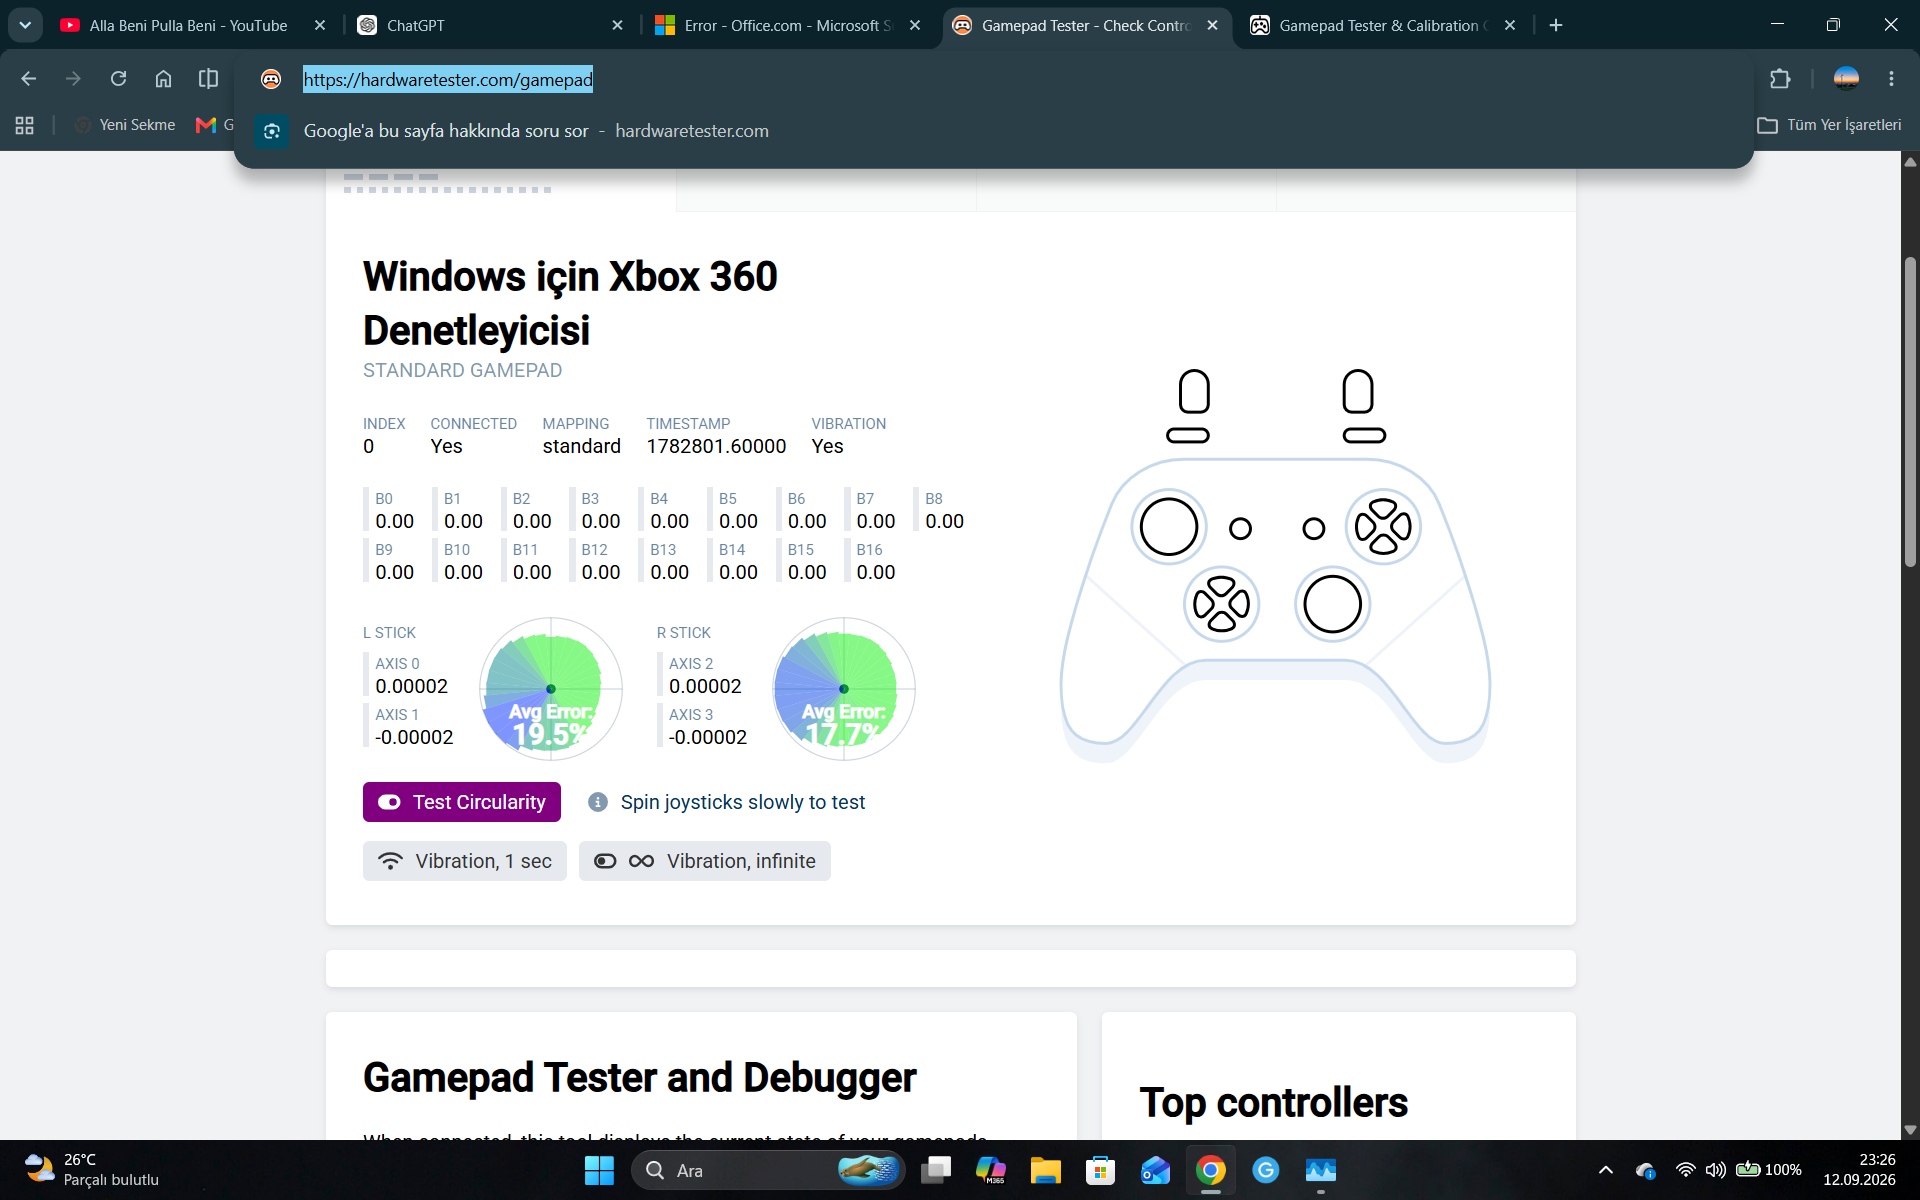
Task: Click the taskbar Ara search box
Action: pyautogui.click(x=768, y=1170)
